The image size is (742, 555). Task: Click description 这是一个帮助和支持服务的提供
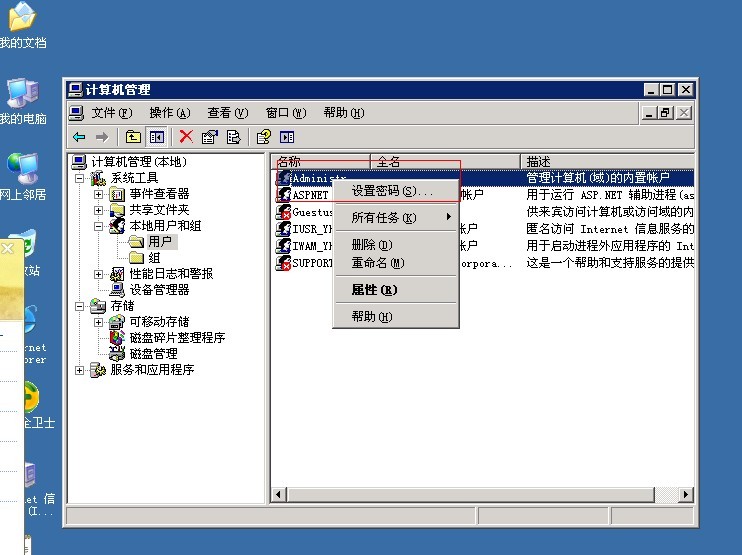[610, 263]
